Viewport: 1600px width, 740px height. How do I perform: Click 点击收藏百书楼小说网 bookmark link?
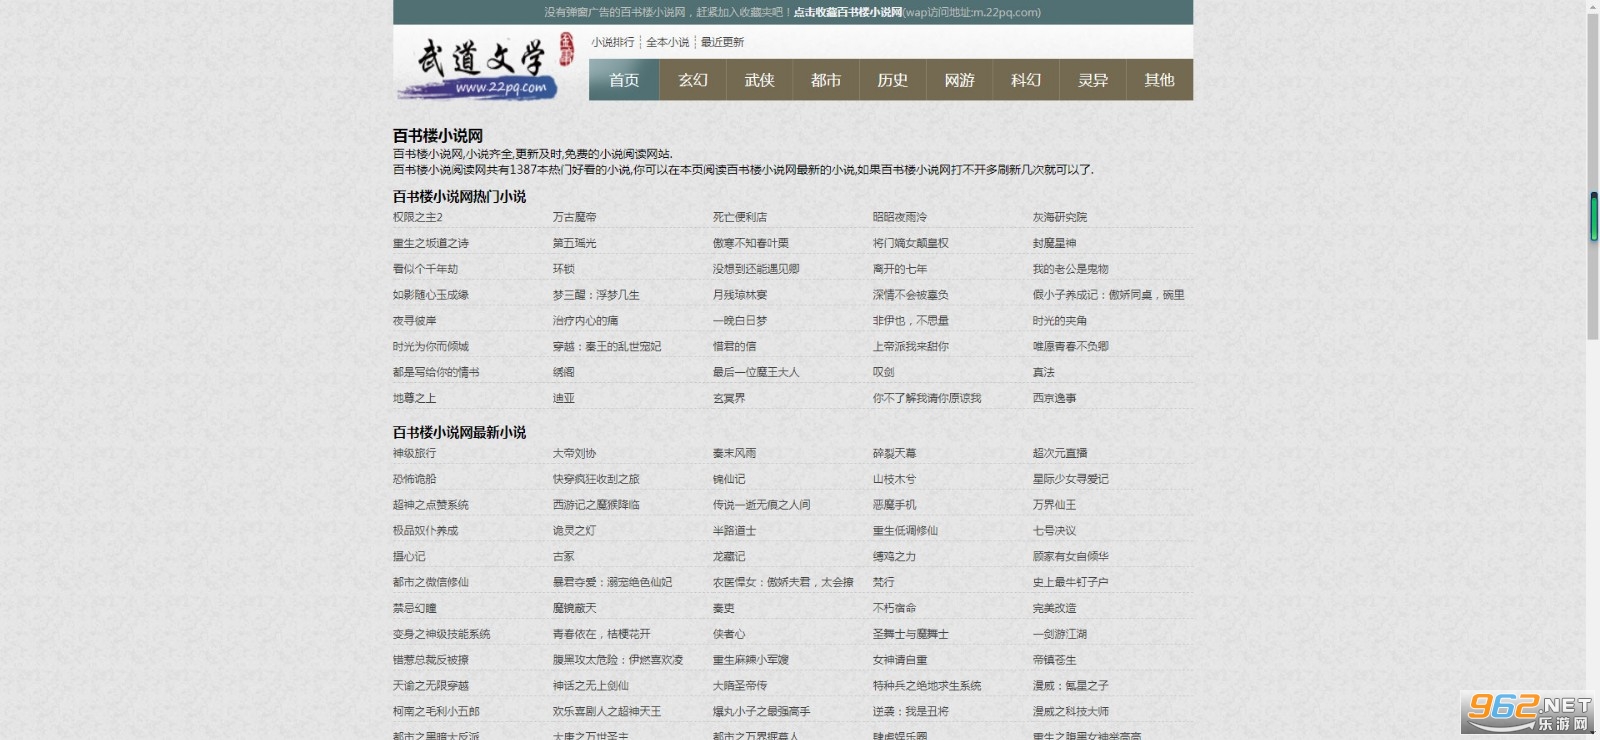(x=848, y=12)
